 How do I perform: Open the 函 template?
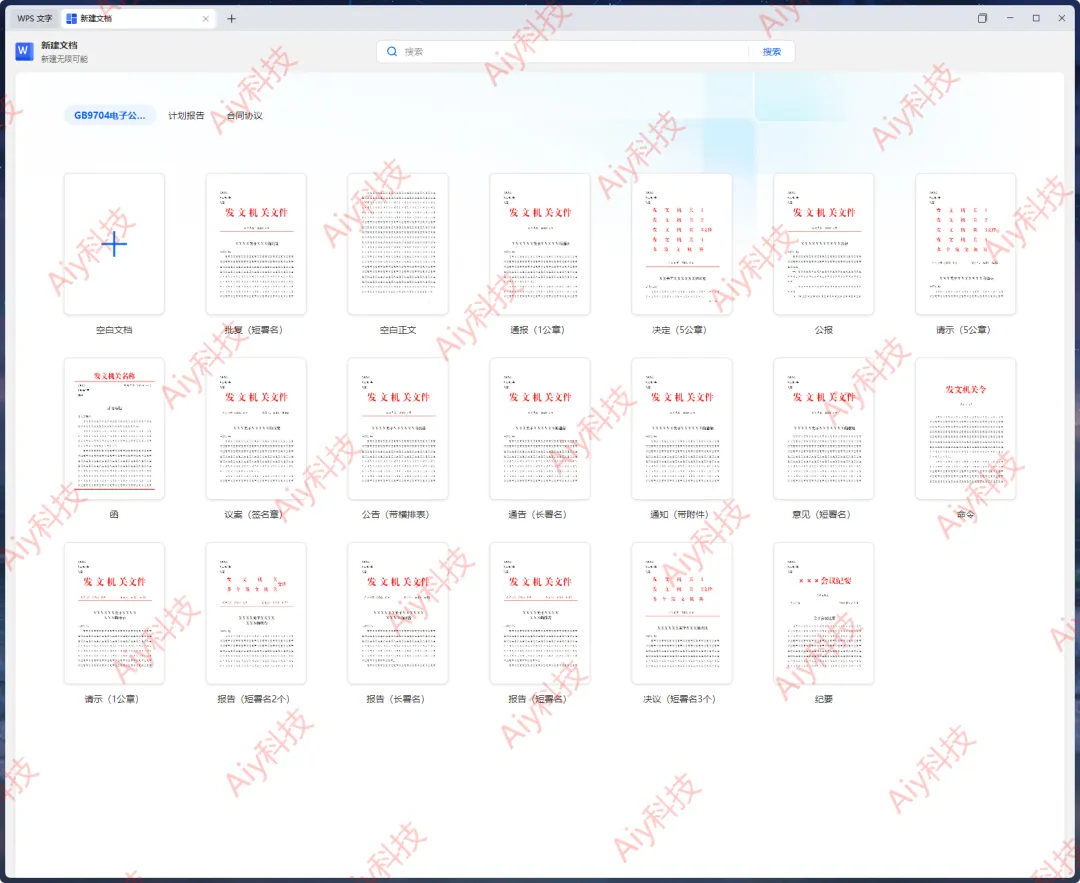(114, 428)
